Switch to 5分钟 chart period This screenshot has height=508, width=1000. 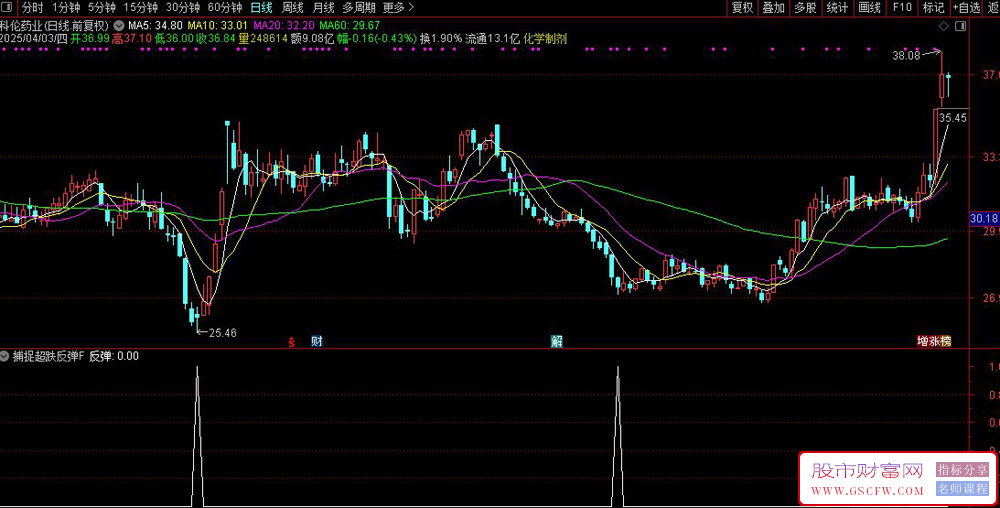tap(101, 8)
